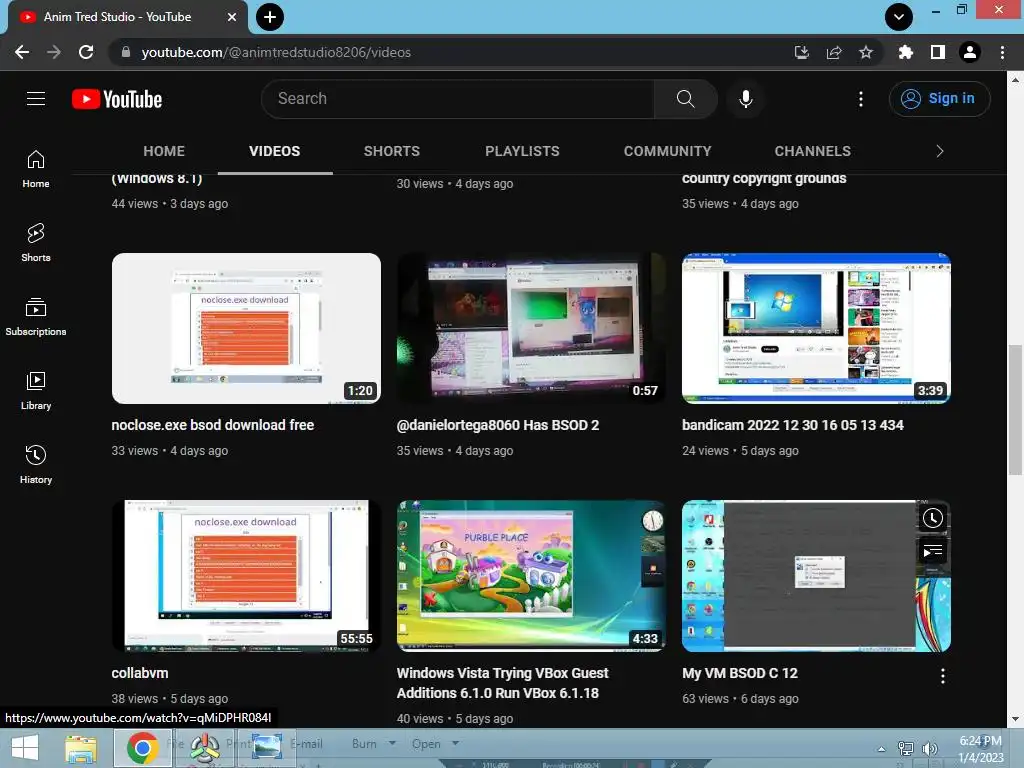Open the Windows Vista Purble Place thumbnail

pos(531,576)
